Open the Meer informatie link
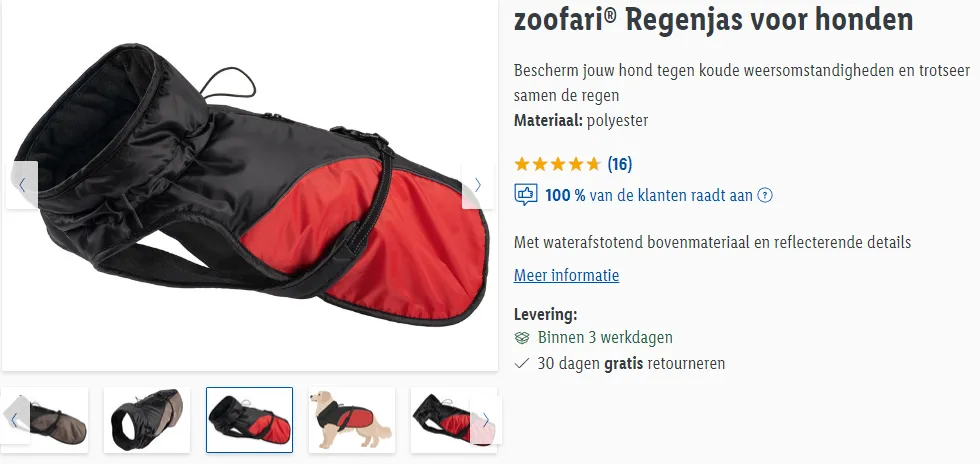This screenshot has width=980, height=464. pyautogui.click(x=566, y=275)
